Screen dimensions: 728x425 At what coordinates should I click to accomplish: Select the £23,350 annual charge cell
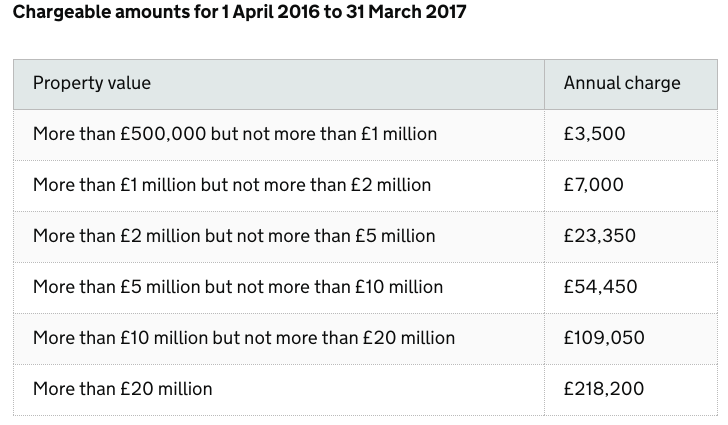click(600, 236)
